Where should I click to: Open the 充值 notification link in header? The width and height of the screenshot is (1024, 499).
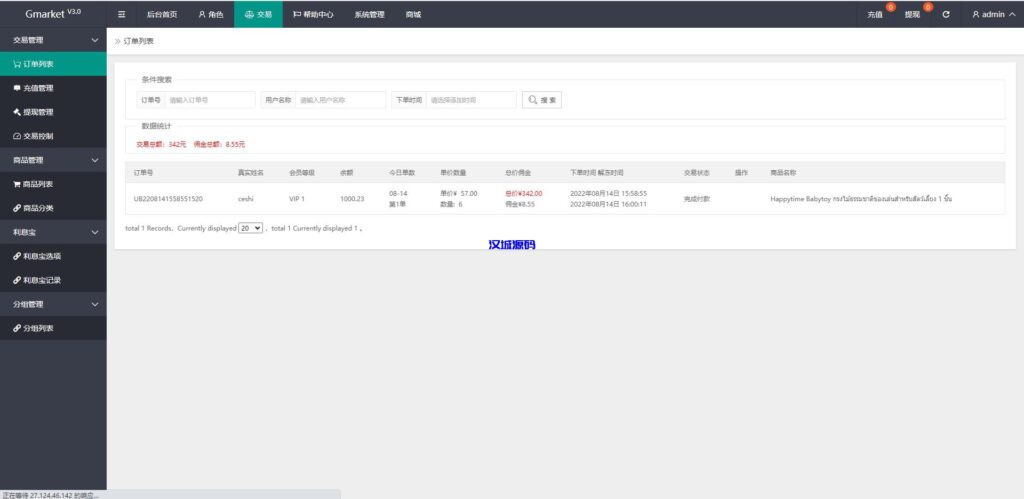click(876, 15)
